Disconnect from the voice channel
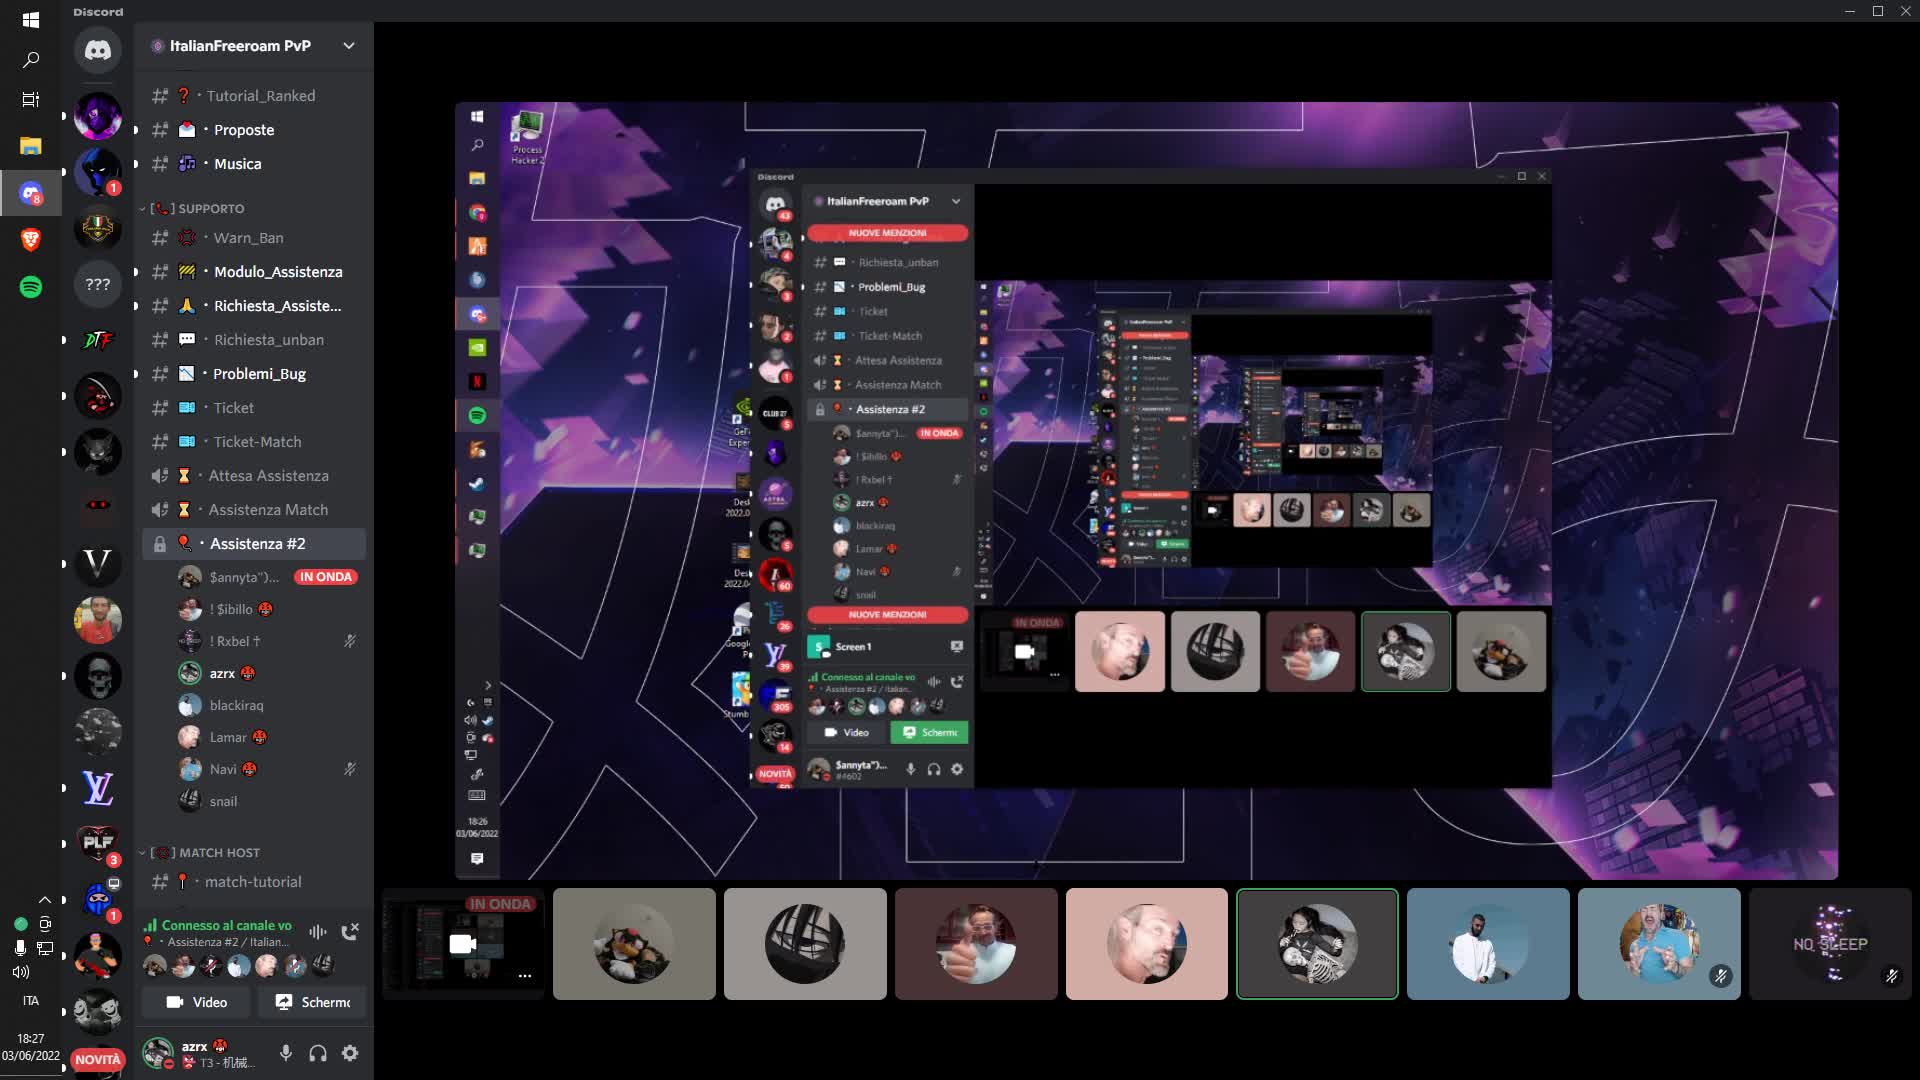Screen dimensions: 1920x1080 point(350,932)
